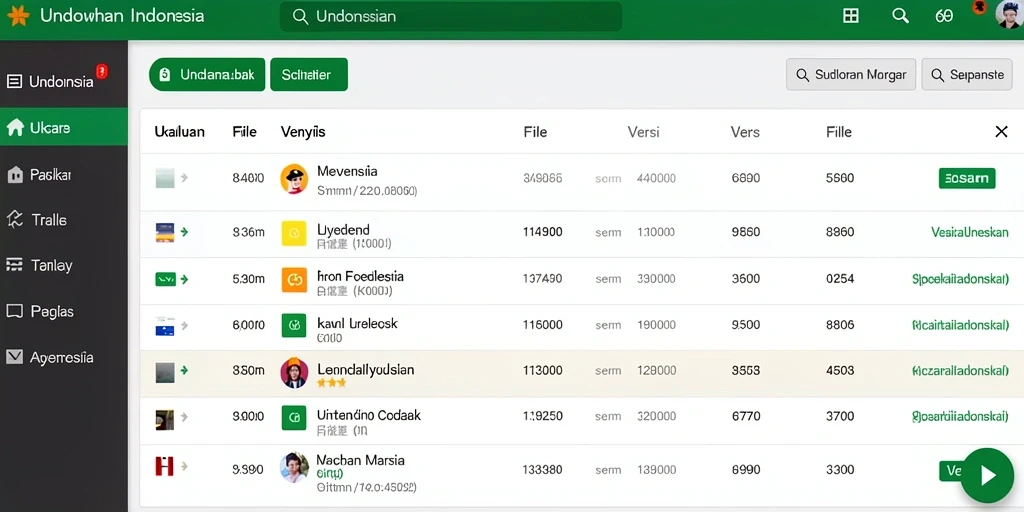The height and width of the screenshot is (512, 1024).
Task: Click the grid apps icon in header
Action: [850, 16]
